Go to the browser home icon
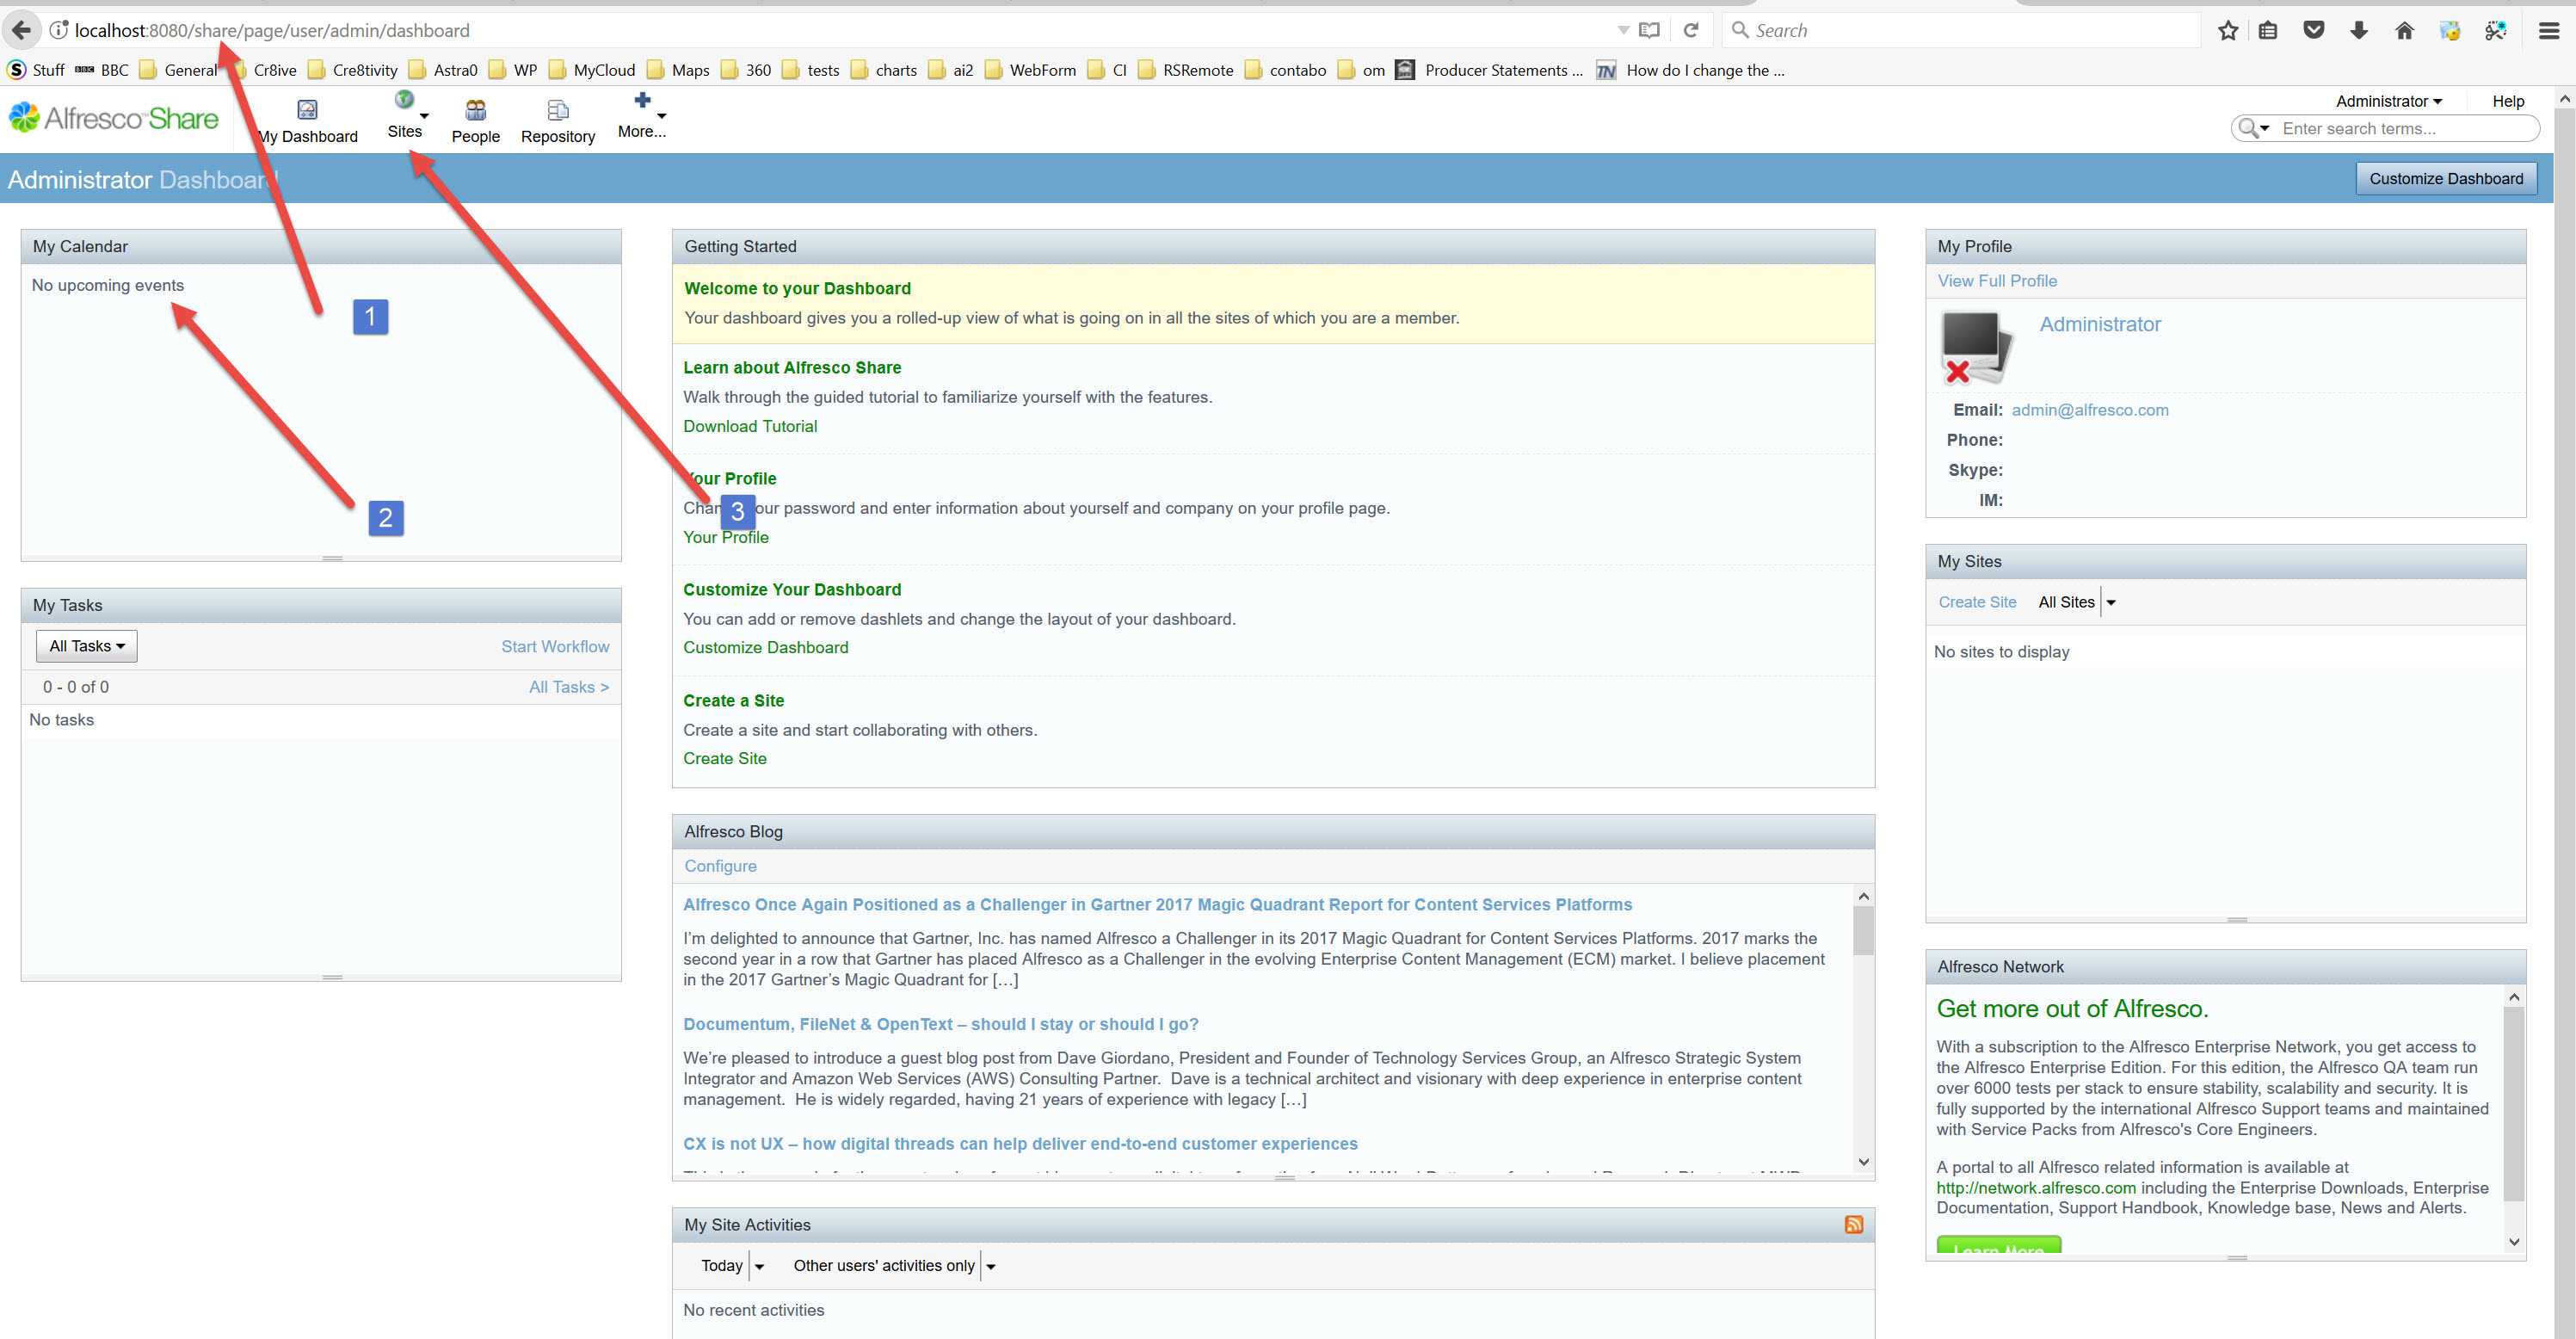Screen dimensions: 2576x1339 pos(2404,30)
